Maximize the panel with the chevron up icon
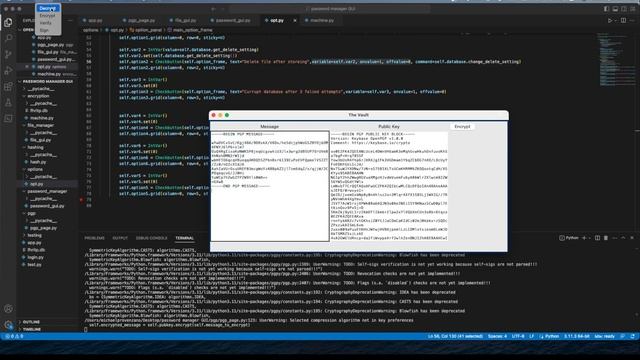 point(623,238)
